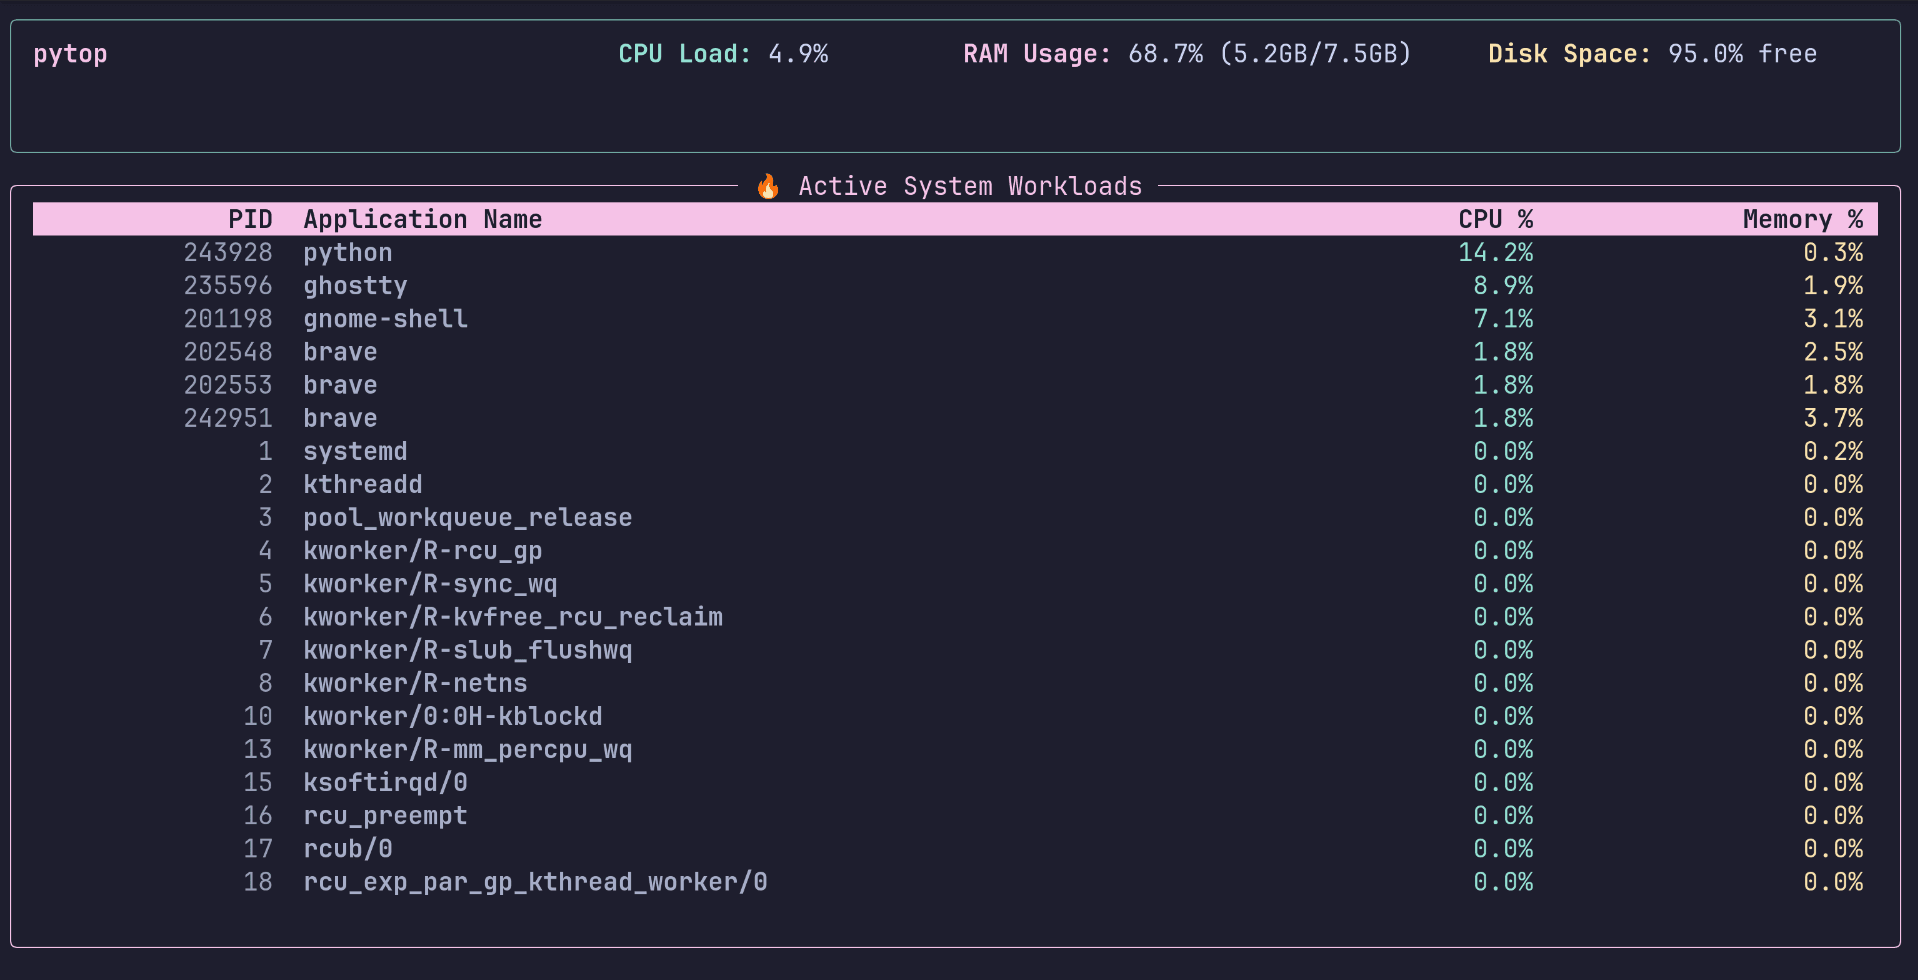This screenshot has width=1918, height=980.
Task: Select the RAM Usage 68.7% readout
Action: 1187,54
